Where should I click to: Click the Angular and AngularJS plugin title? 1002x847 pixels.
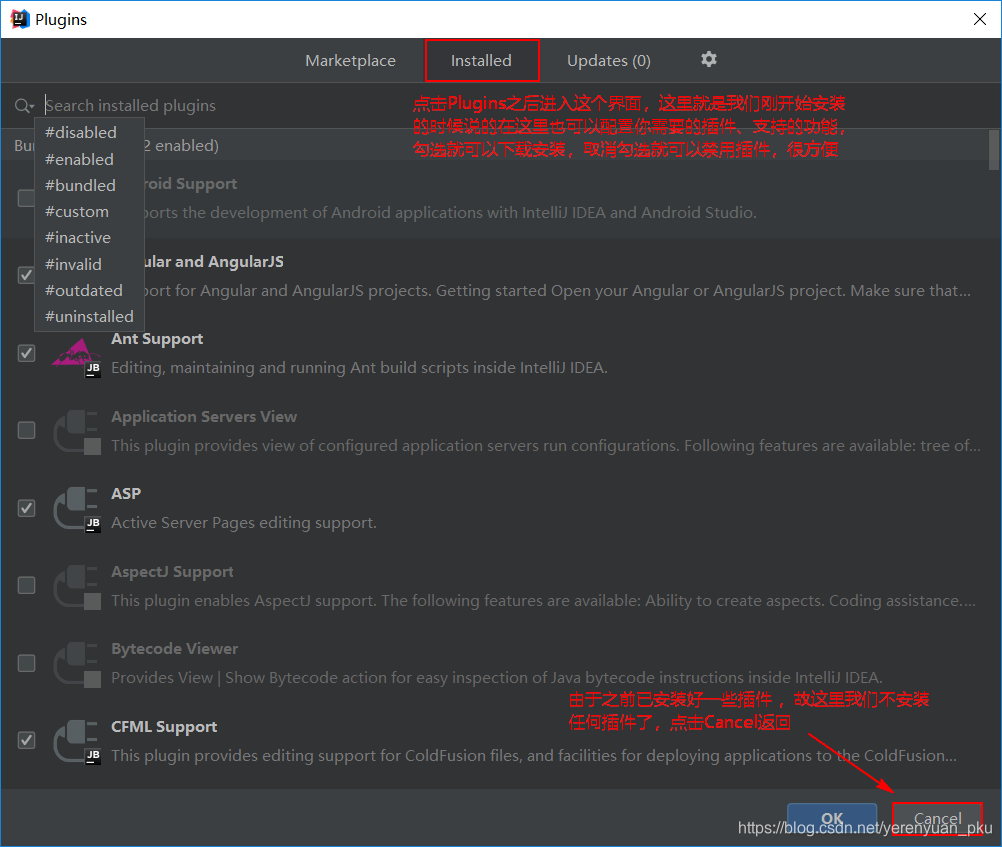[x=214, y=262]
